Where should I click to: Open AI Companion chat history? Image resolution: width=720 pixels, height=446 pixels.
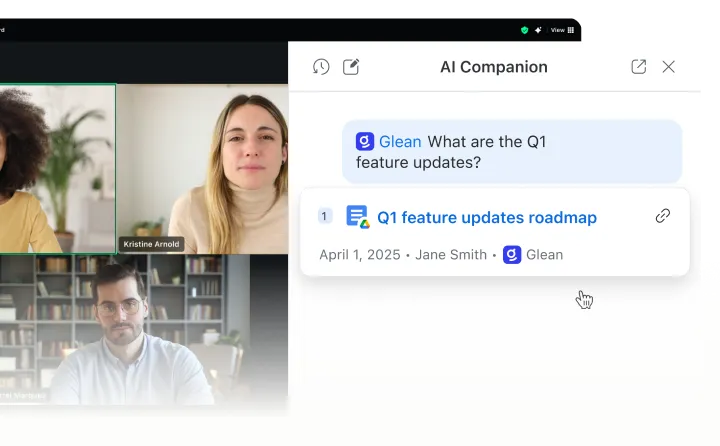click(321, 67)
